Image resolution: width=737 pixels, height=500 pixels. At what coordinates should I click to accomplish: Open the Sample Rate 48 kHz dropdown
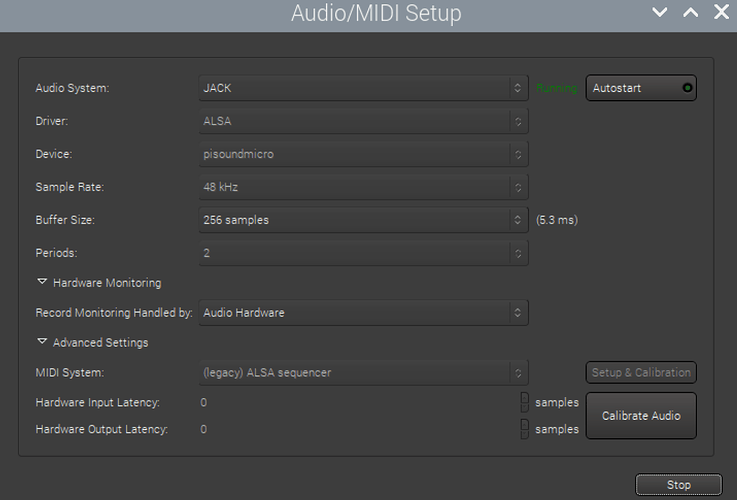click(363, 187)
